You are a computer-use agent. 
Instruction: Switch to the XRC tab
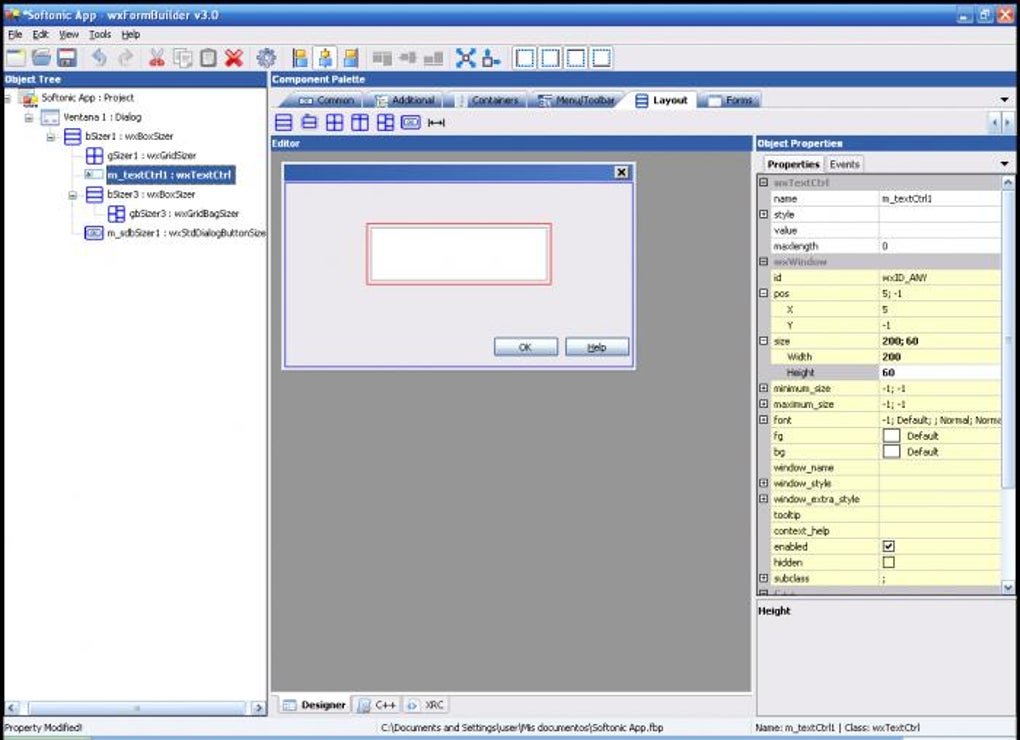[425, 705]
